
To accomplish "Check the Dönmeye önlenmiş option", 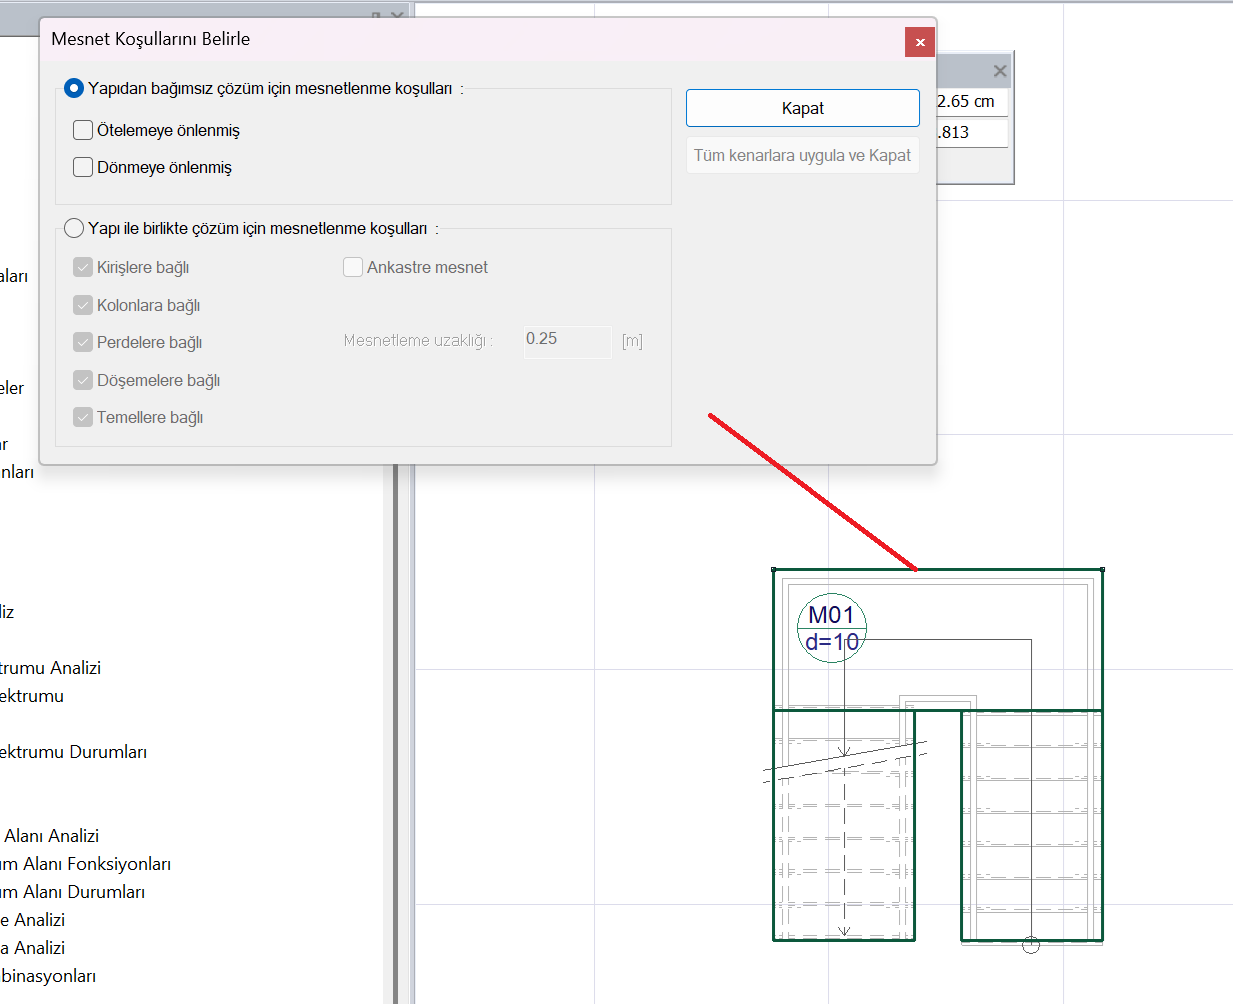I will click(83, 167).
